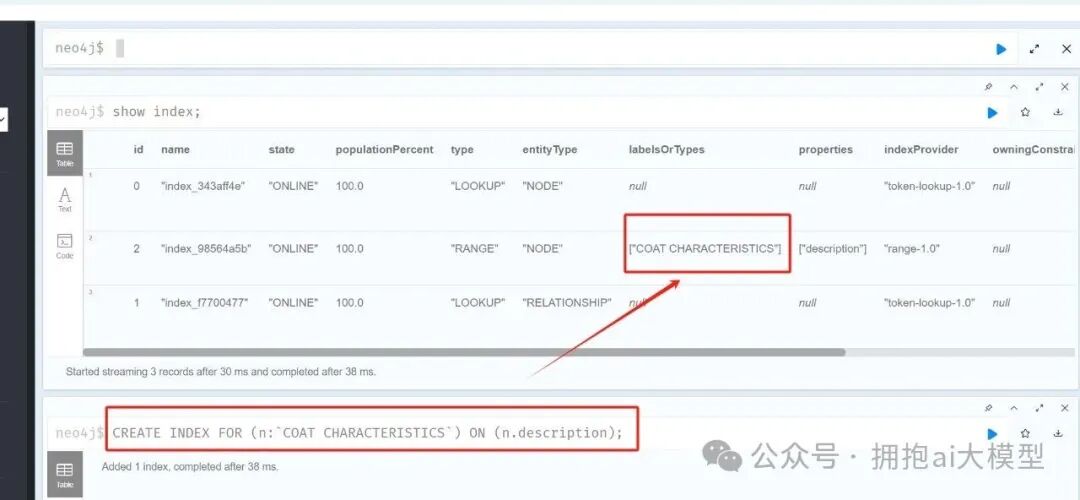
Task: Close the CREATE INDEX result frame
Action: (1065, 408)
